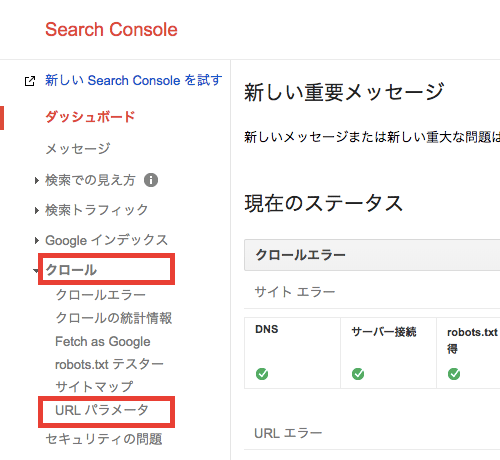The width and height of the screenshot is (500, 460).
Task: Open the Search Console logo link
Action: coord(111,30)
